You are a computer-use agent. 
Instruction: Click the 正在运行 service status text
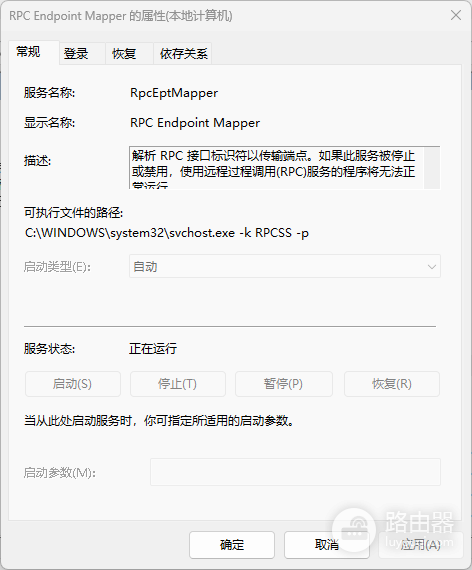coord(153,349)
